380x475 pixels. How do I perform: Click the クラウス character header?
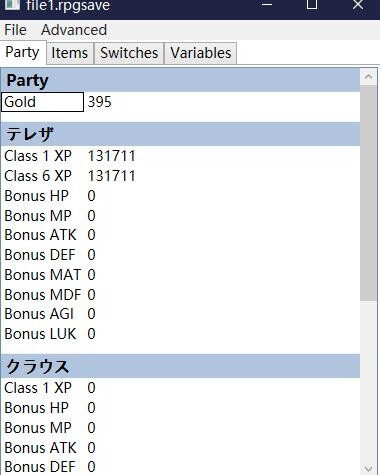(x=180, y=366)
